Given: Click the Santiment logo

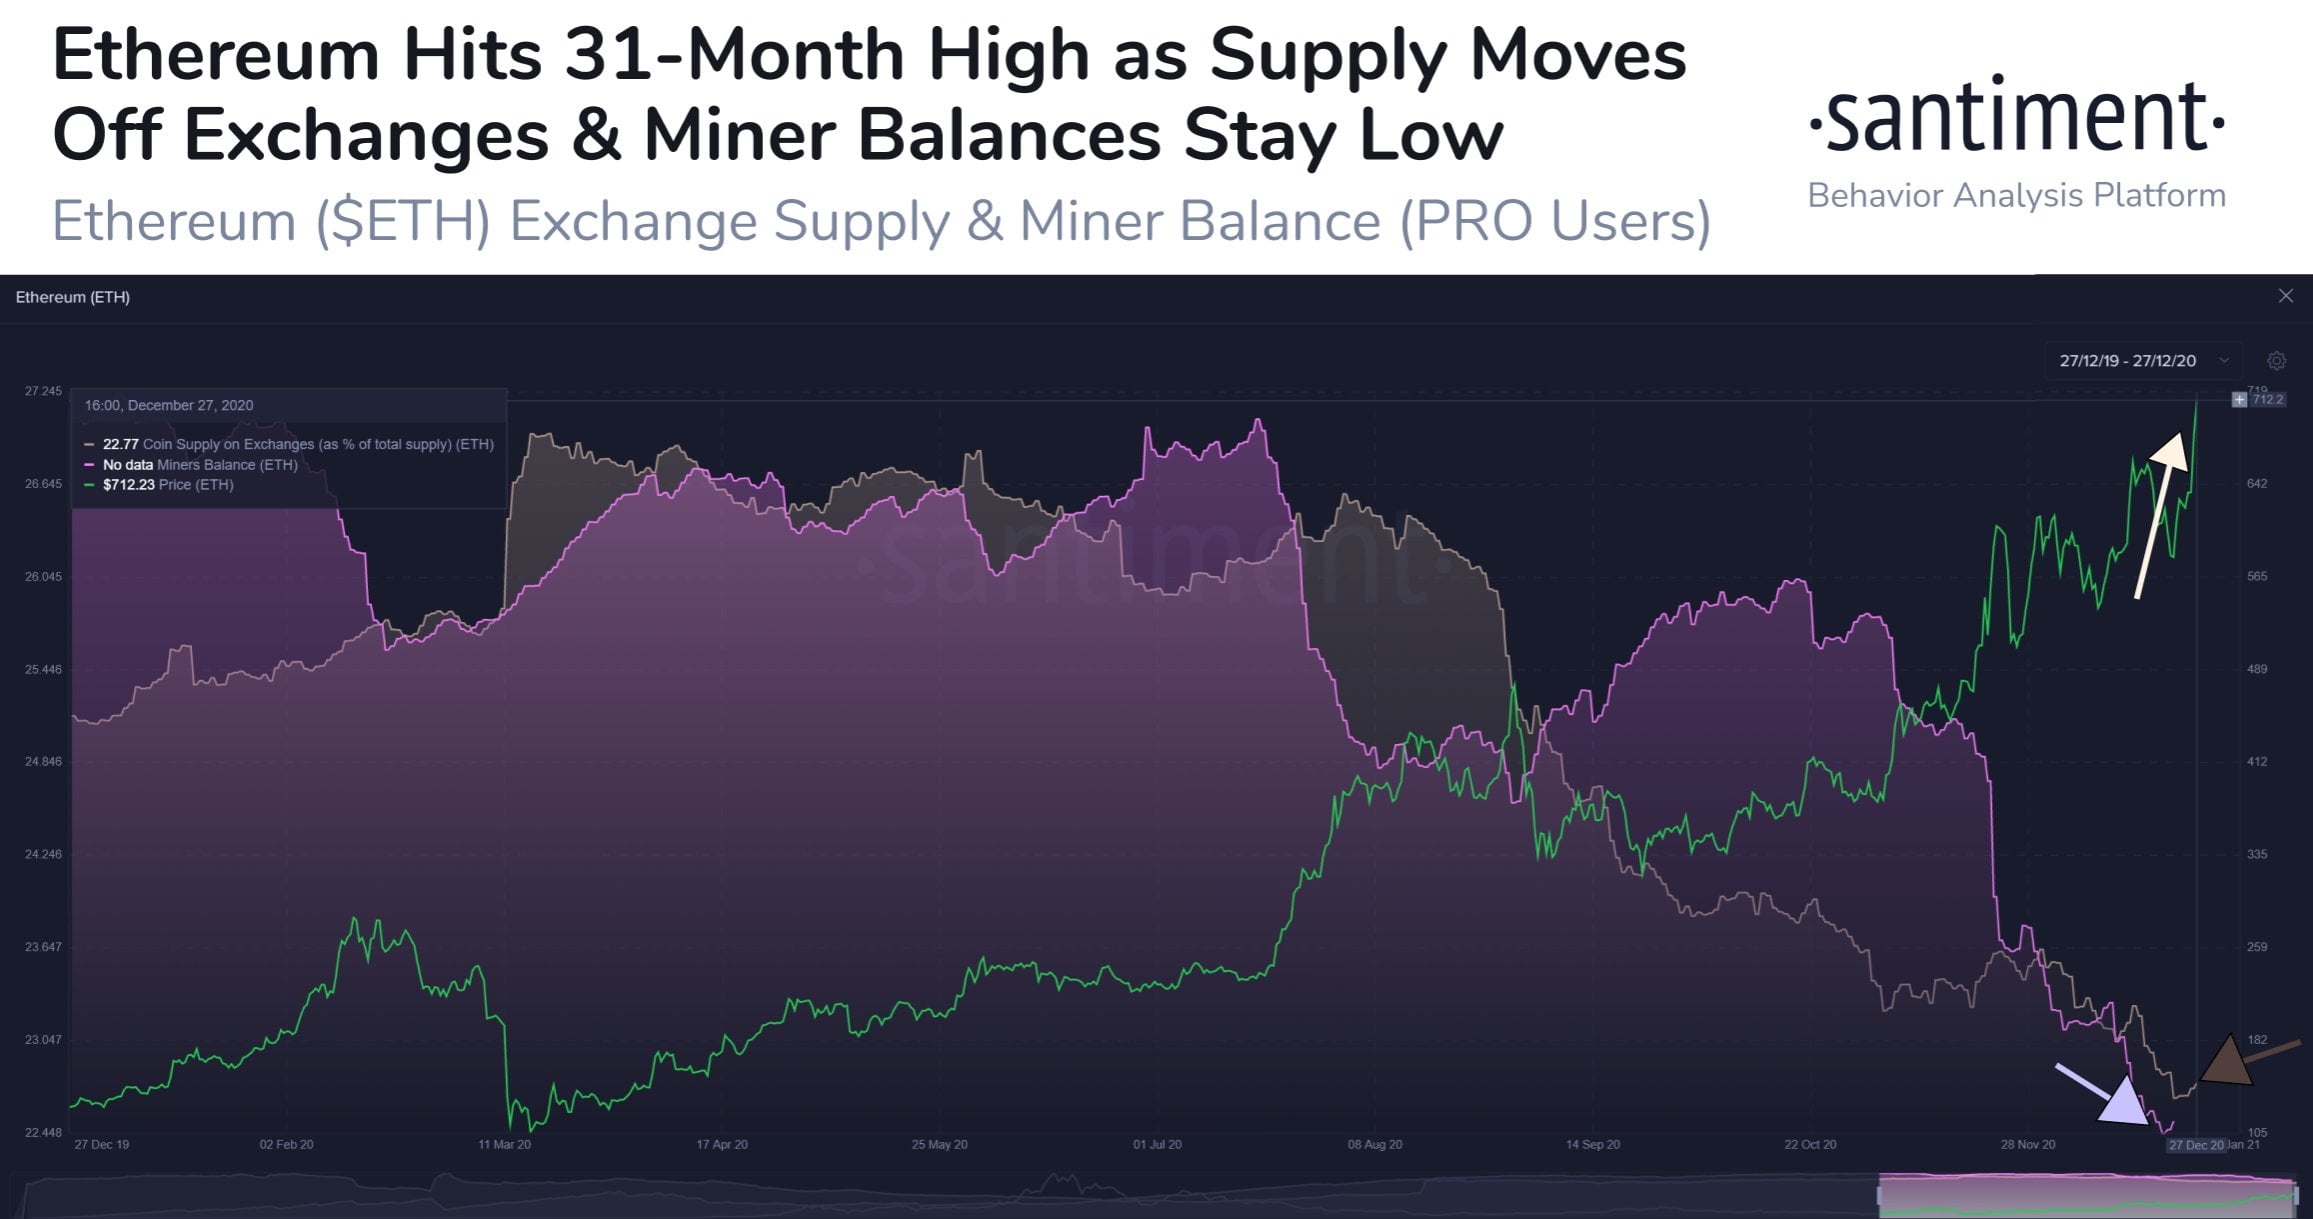Looking at the screenshot, I should tap(2018, 117).
